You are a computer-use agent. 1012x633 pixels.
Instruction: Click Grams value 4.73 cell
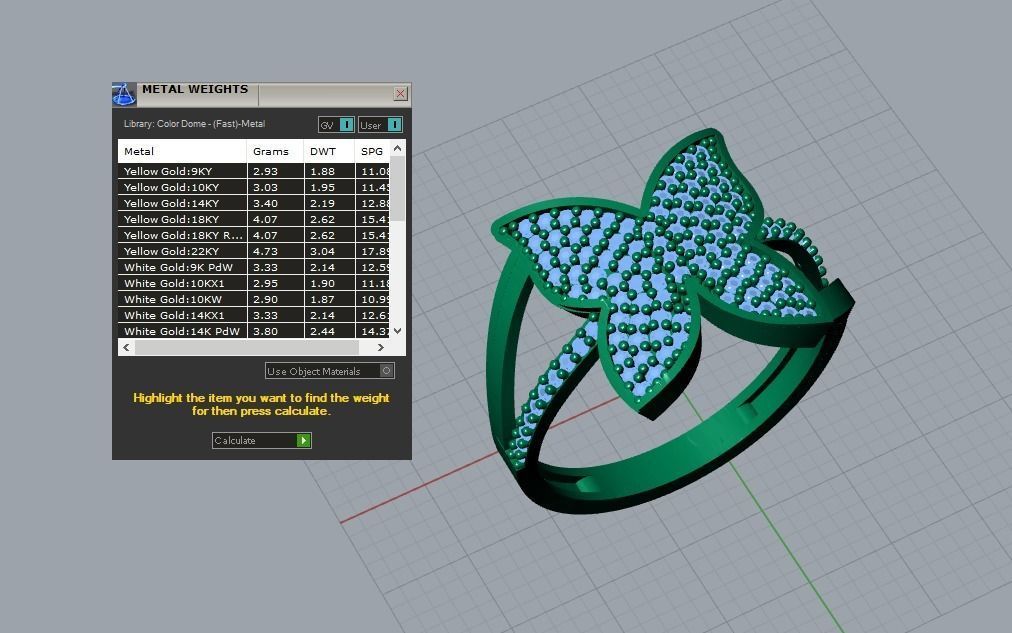tap(275, 251)
